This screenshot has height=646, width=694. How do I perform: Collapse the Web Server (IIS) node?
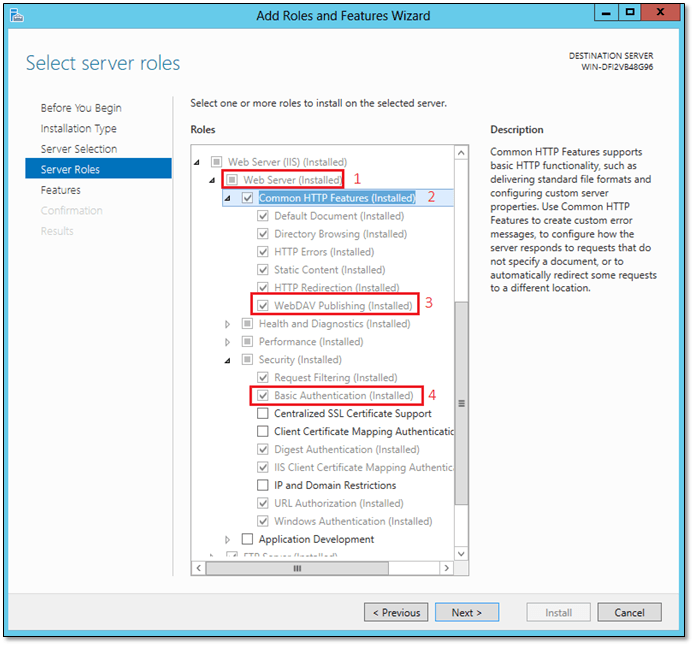[197, 162]
